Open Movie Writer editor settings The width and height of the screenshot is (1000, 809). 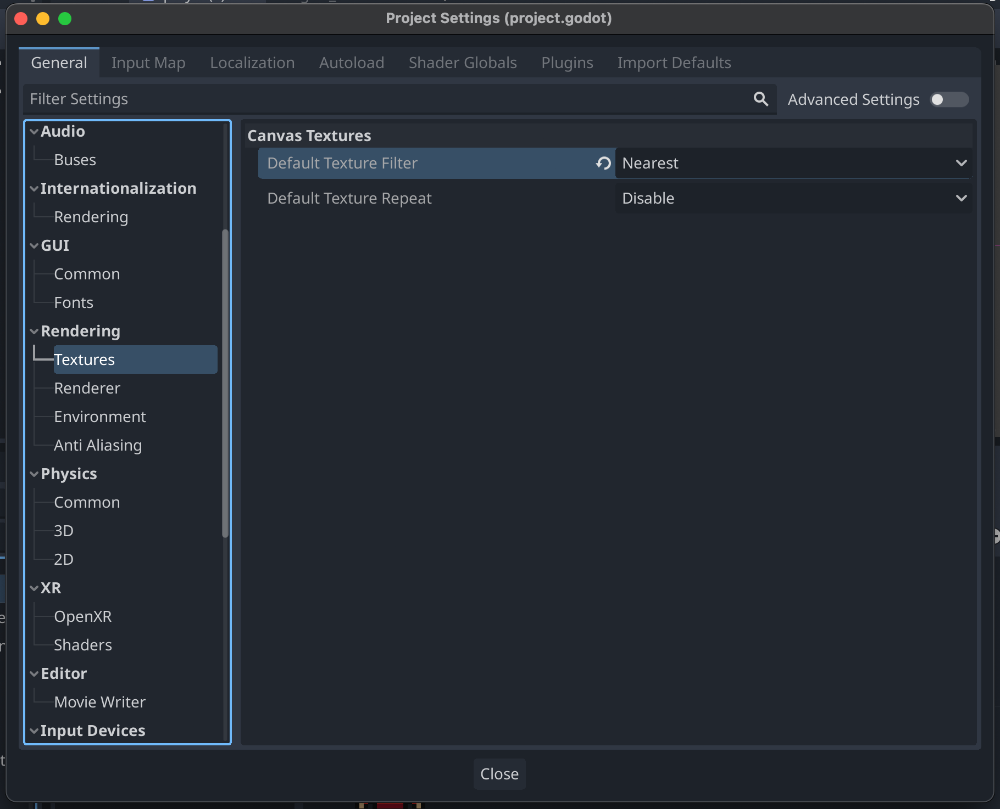click(100, 702)
